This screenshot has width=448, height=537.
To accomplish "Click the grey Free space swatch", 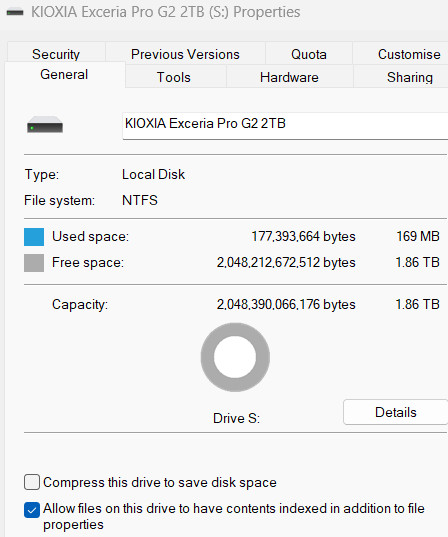I will [x=34, y=263].
